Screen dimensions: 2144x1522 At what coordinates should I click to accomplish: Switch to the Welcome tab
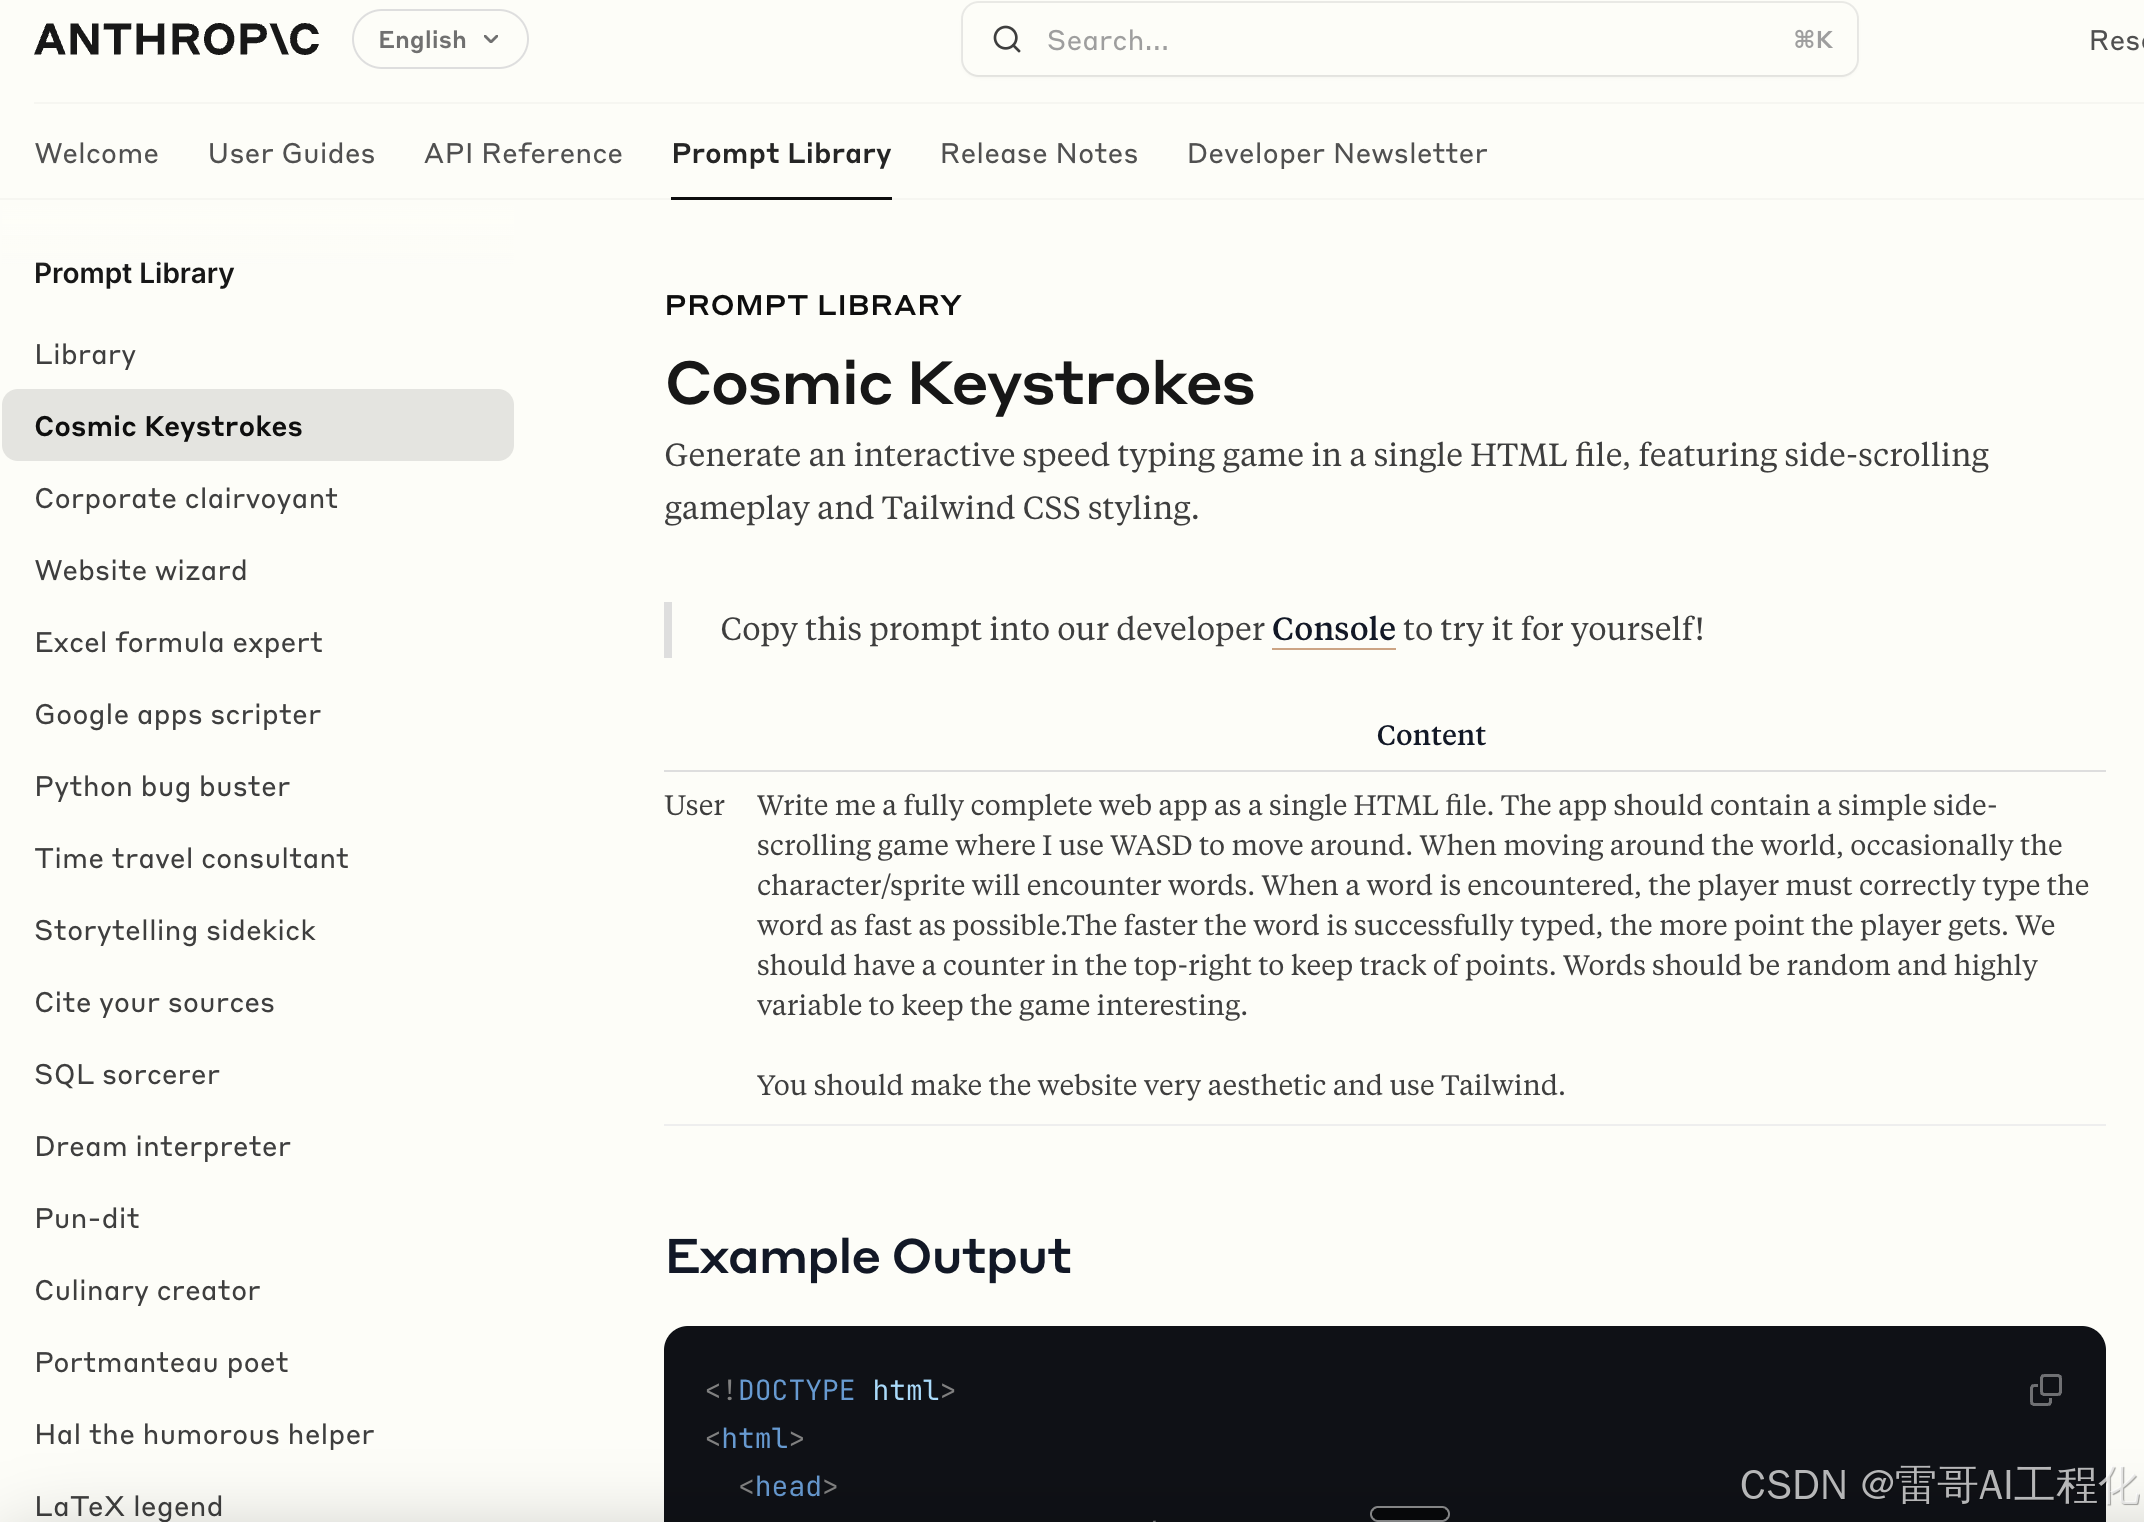click(97, 153)
